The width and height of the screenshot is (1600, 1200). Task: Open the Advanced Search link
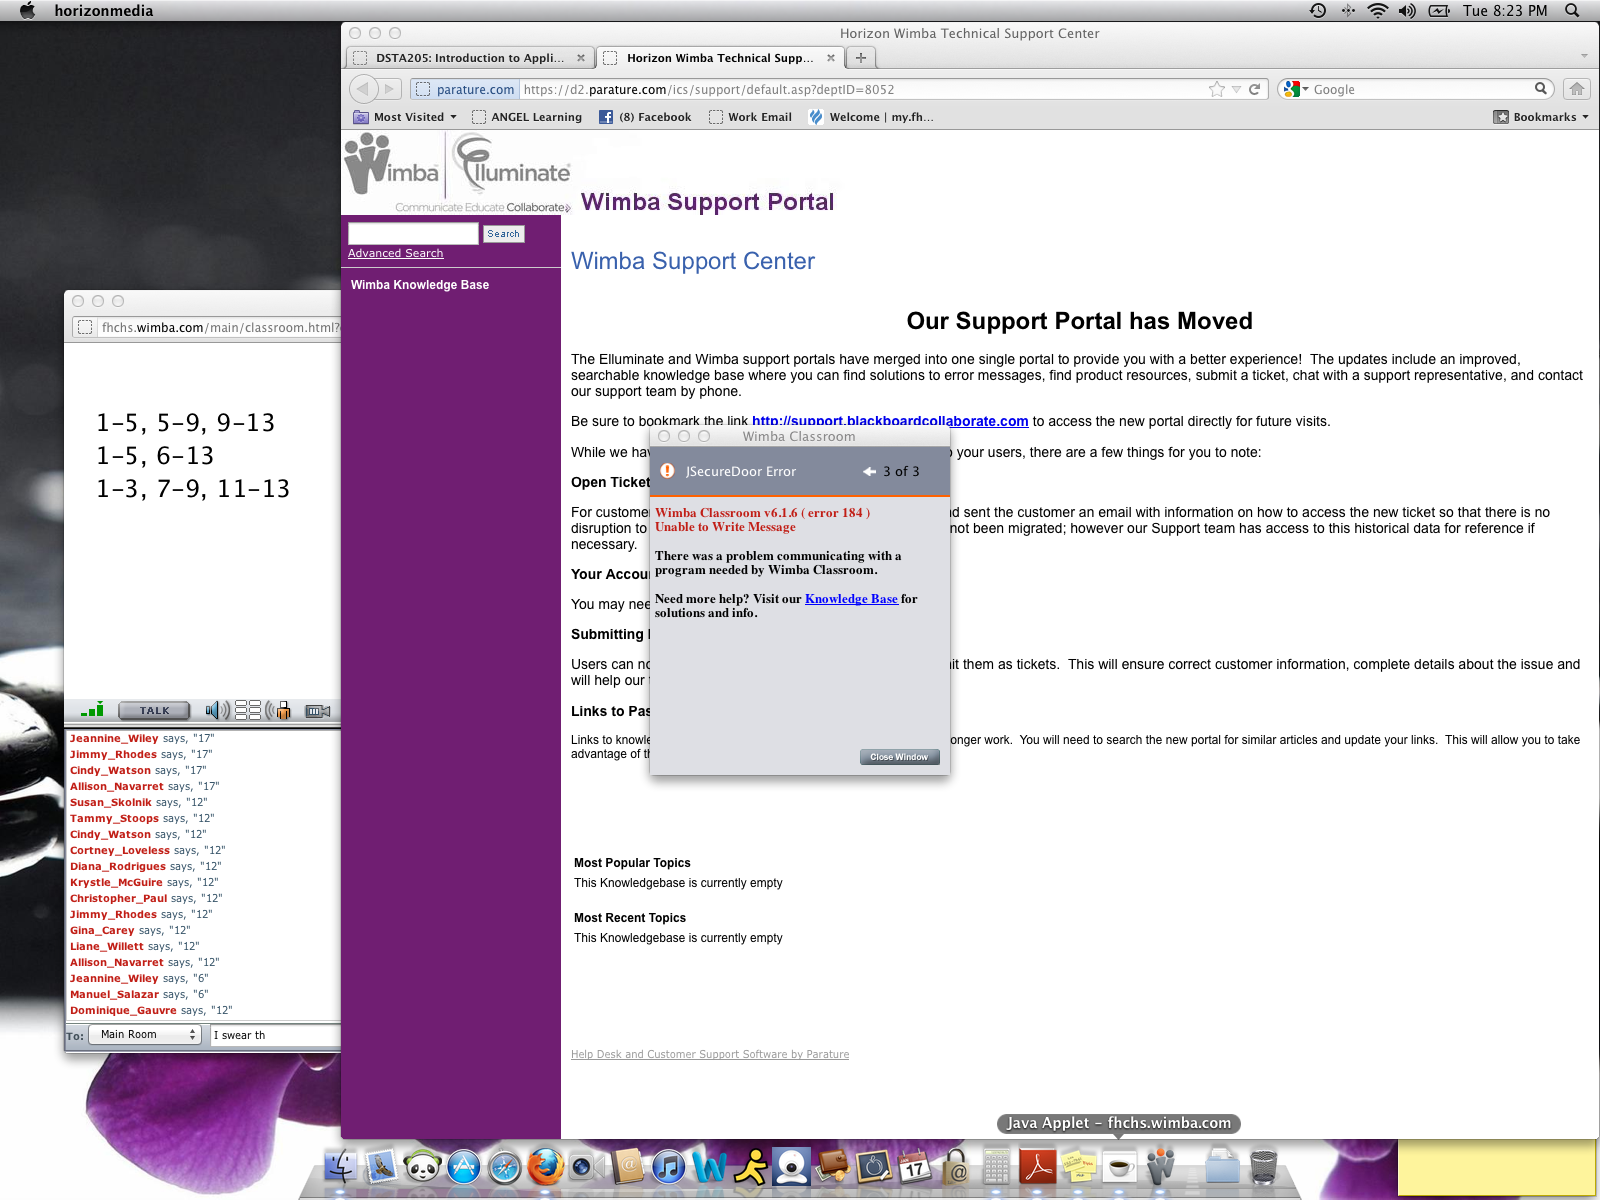395,253
